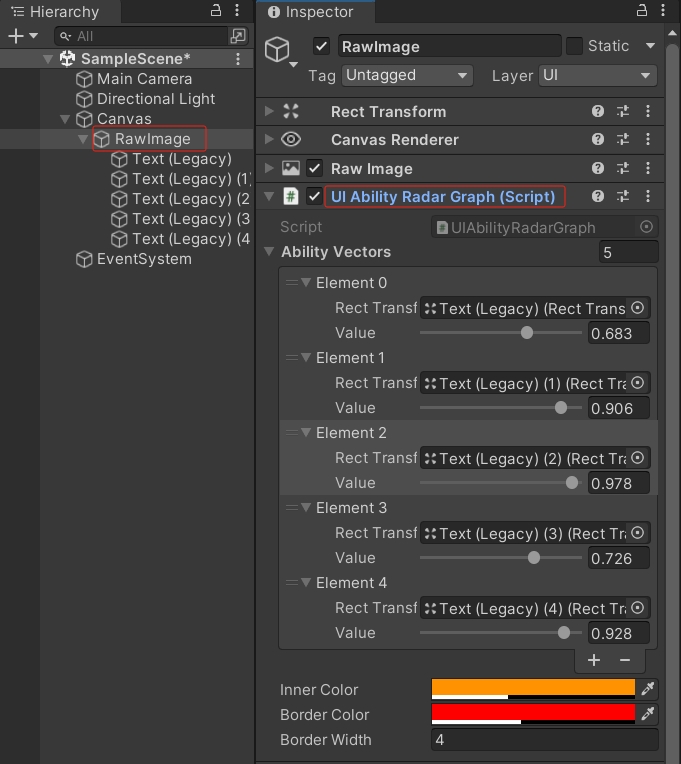The image size is (681, 764).
Task: Click the plus button to add ability vector
Action: [594, 660]
